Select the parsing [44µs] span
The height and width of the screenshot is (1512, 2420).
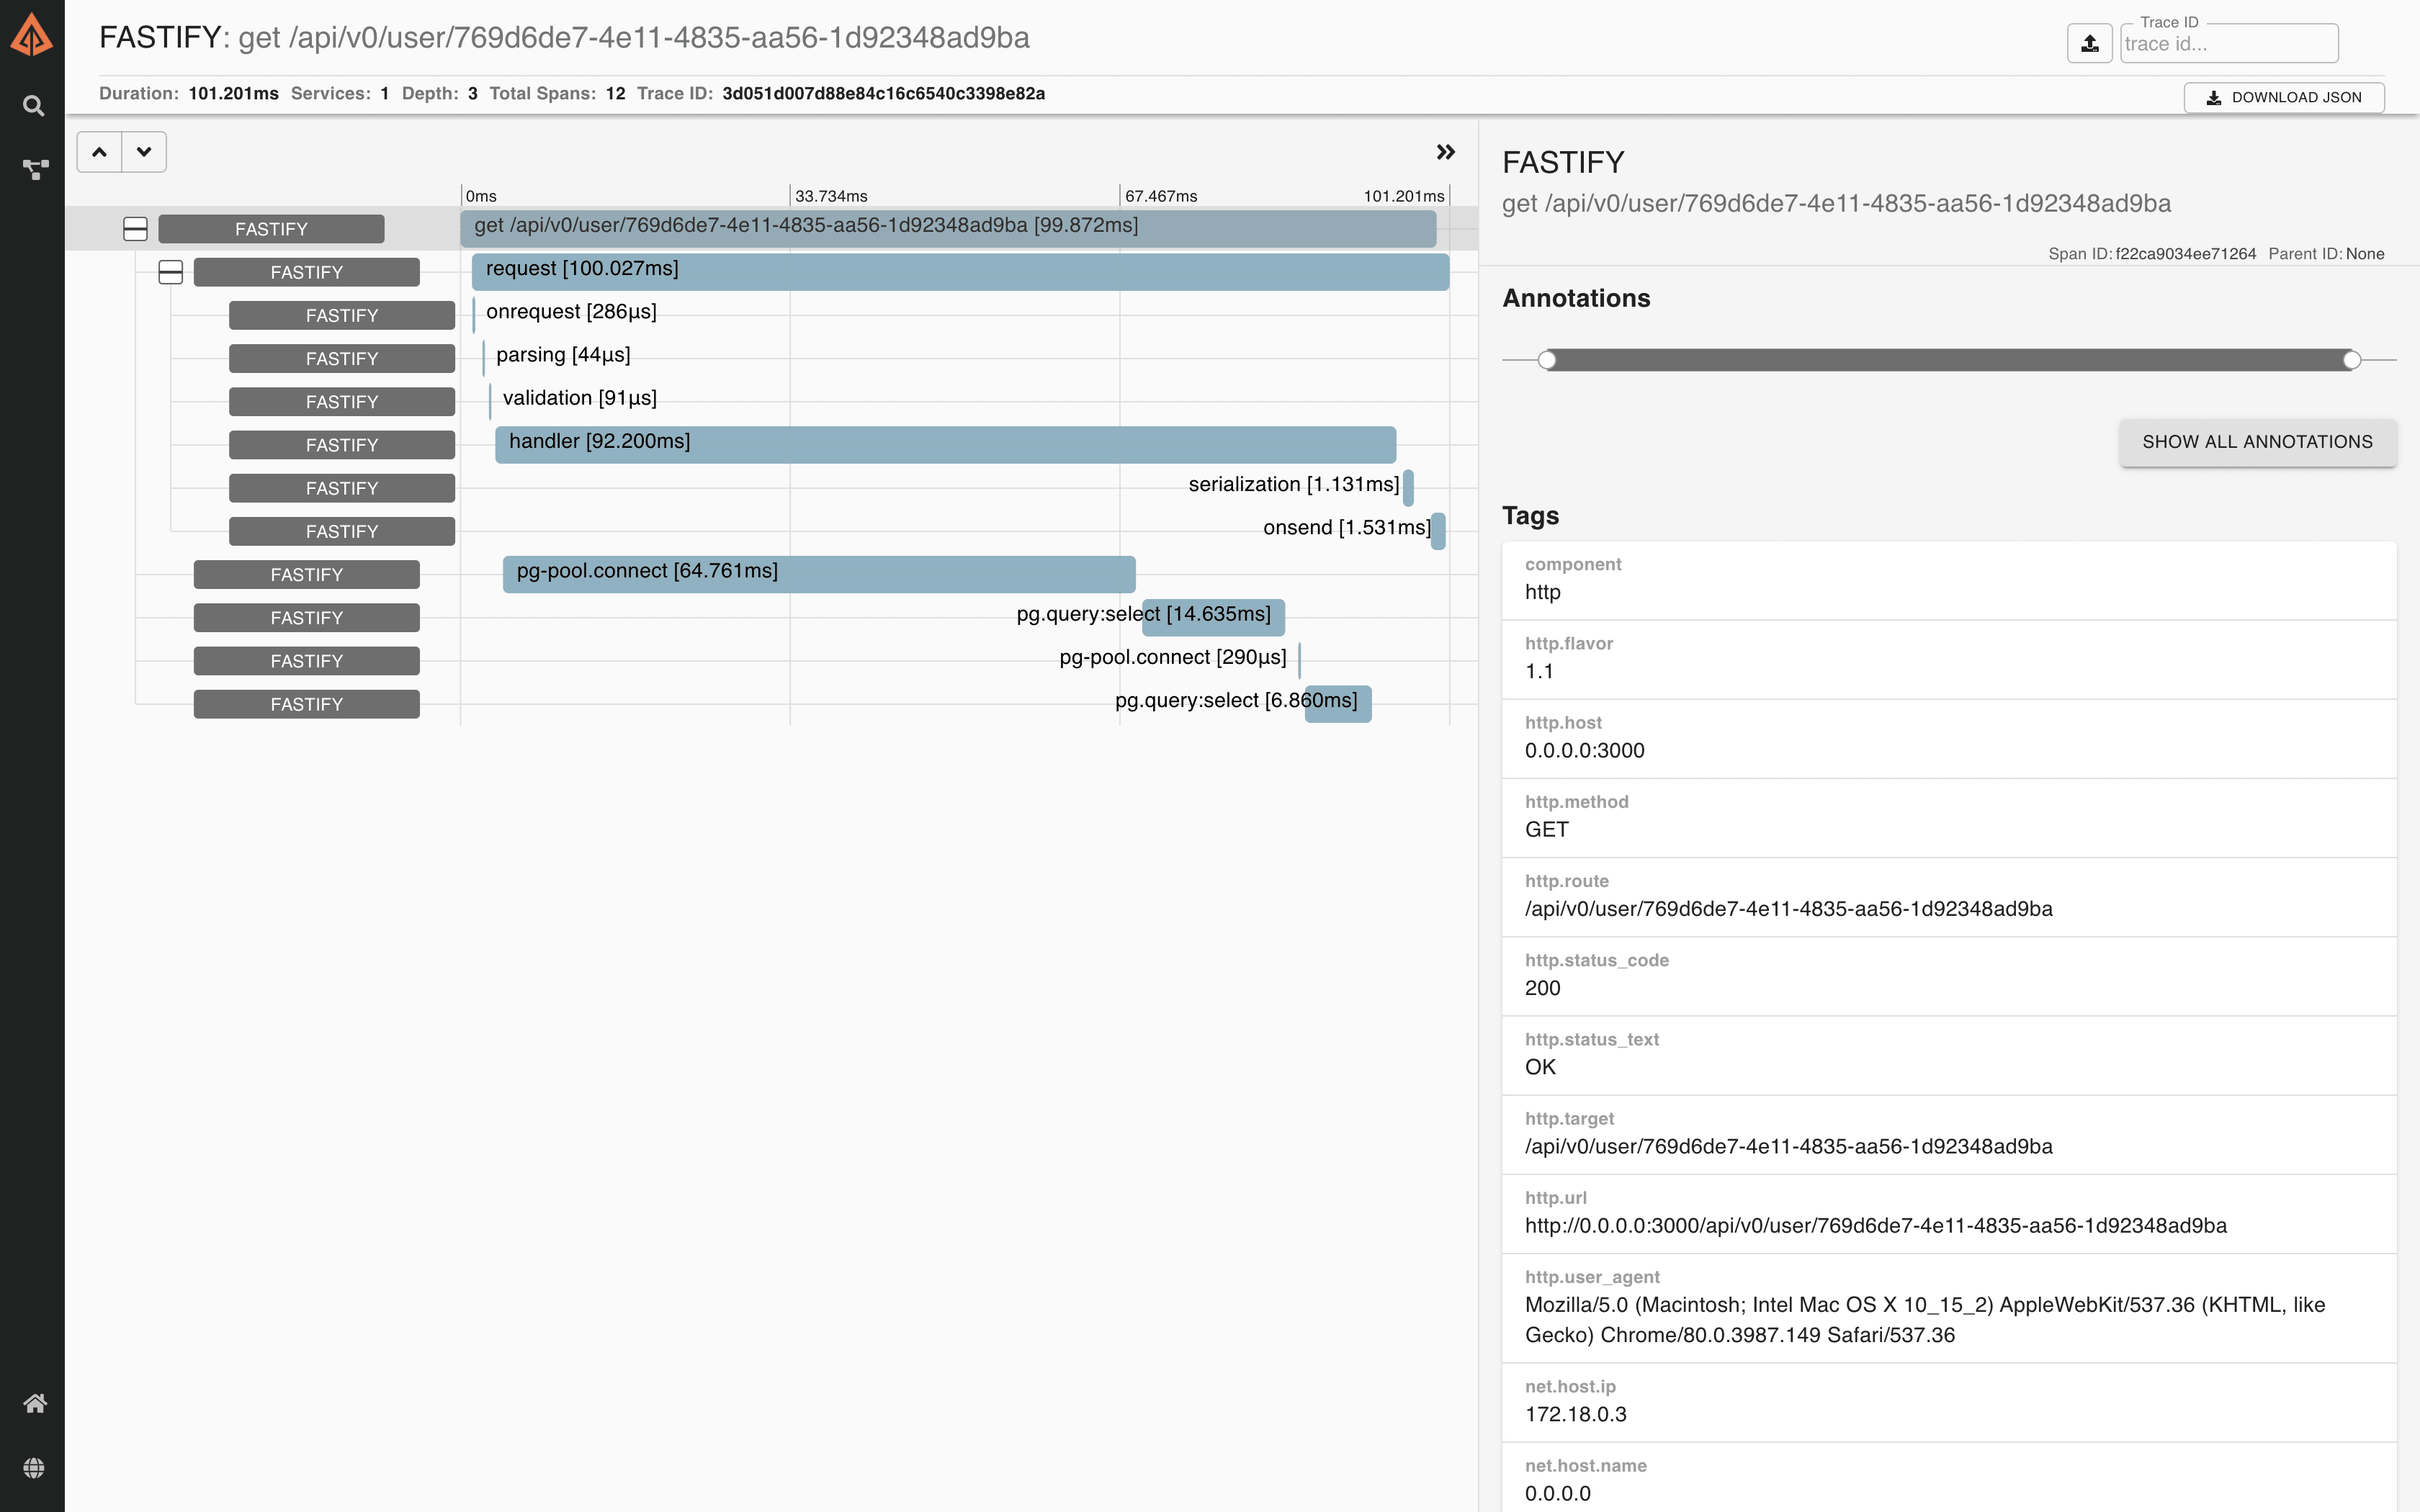click(562, 355)
